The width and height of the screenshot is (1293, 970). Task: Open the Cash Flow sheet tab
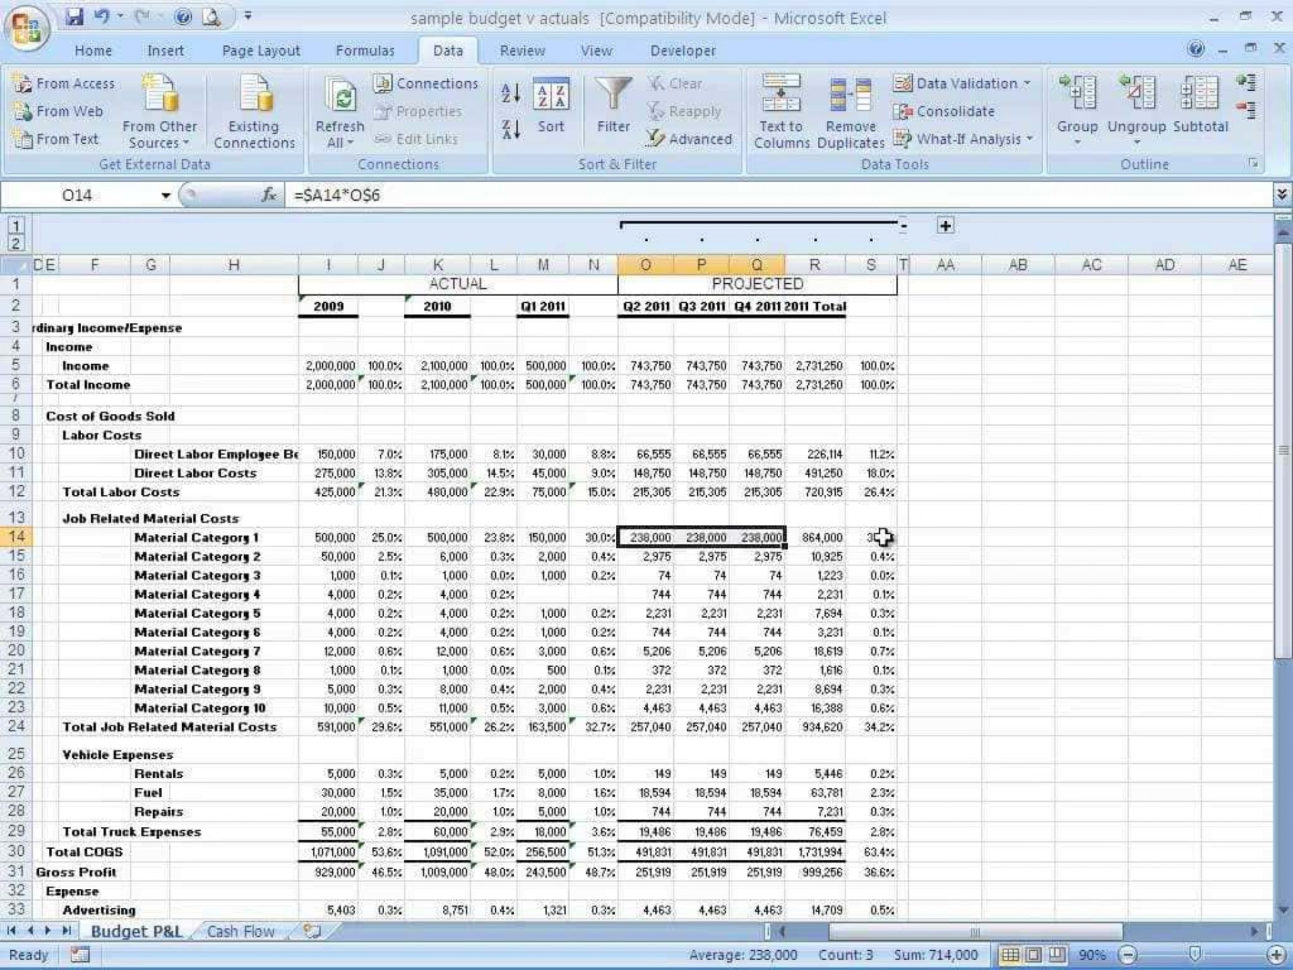coord(240,931)
